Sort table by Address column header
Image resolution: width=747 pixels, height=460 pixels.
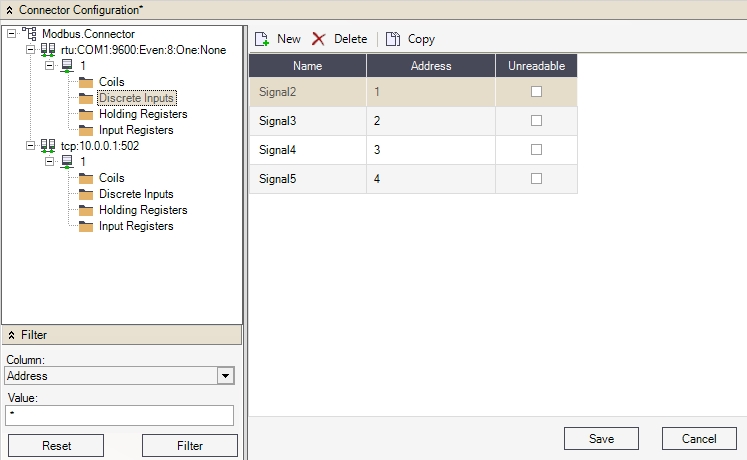[431, 66]
